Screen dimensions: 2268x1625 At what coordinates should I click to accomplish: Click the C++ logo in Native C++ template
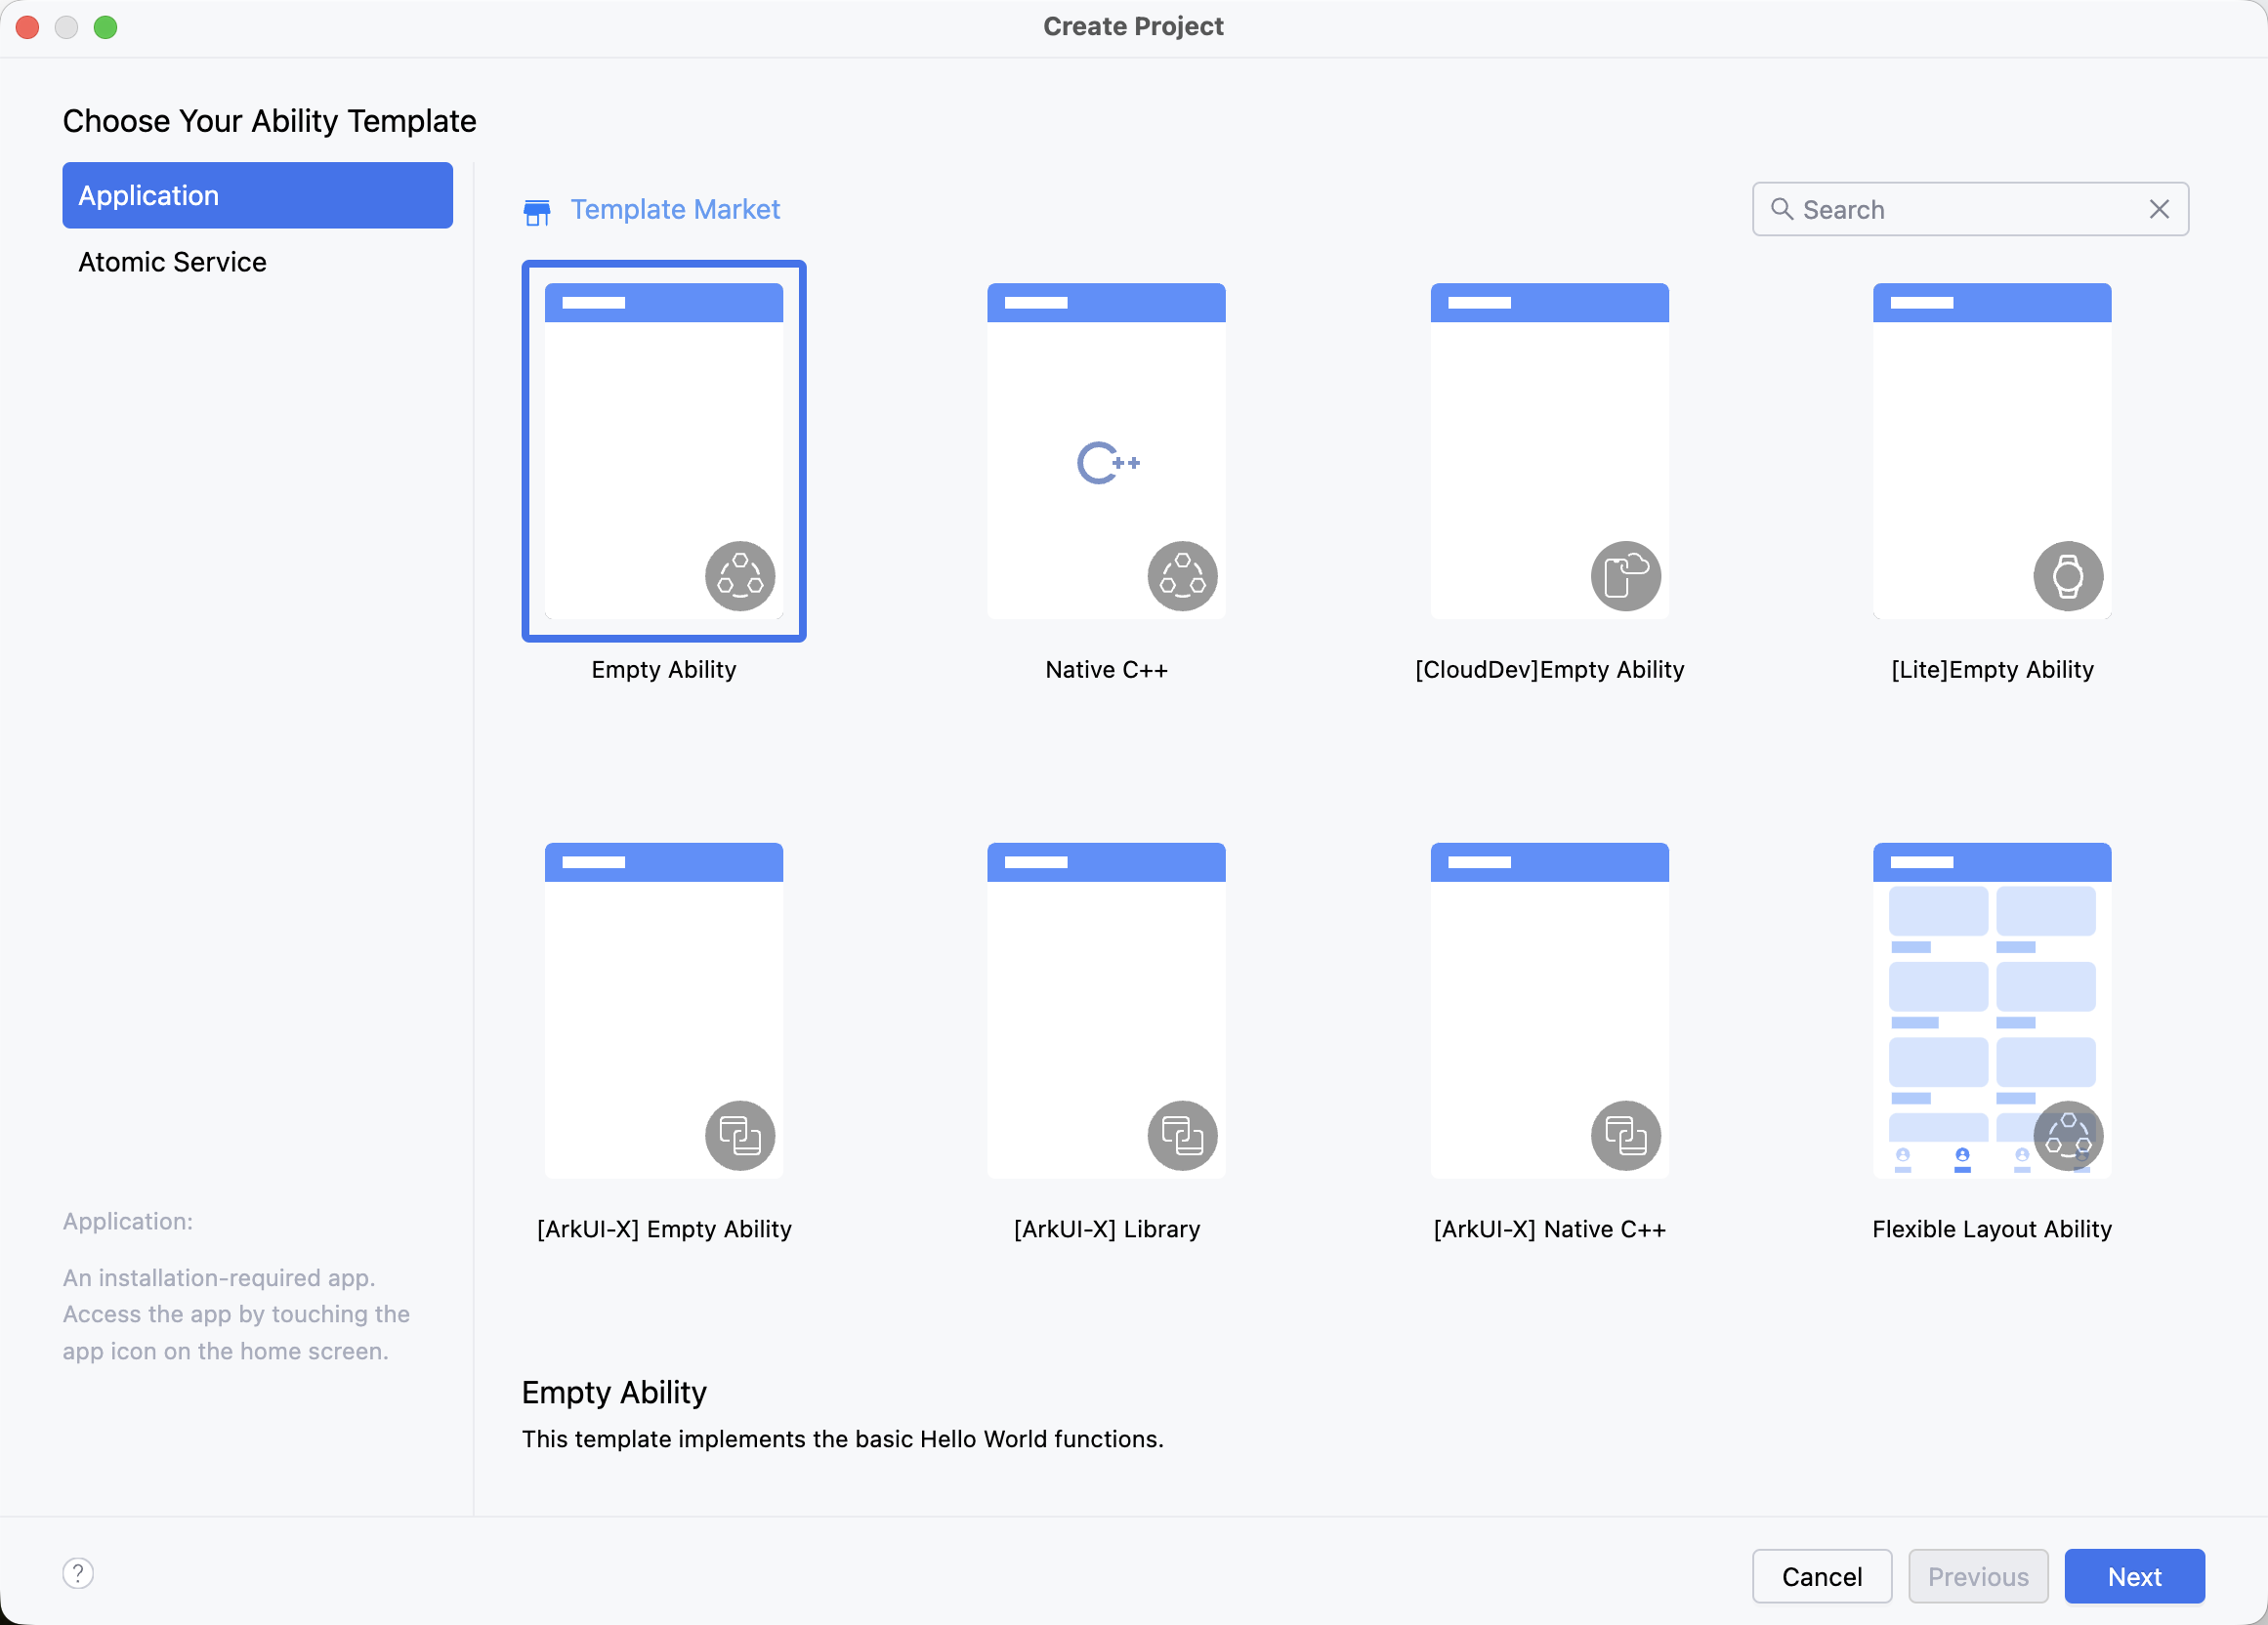[1107, 463]
